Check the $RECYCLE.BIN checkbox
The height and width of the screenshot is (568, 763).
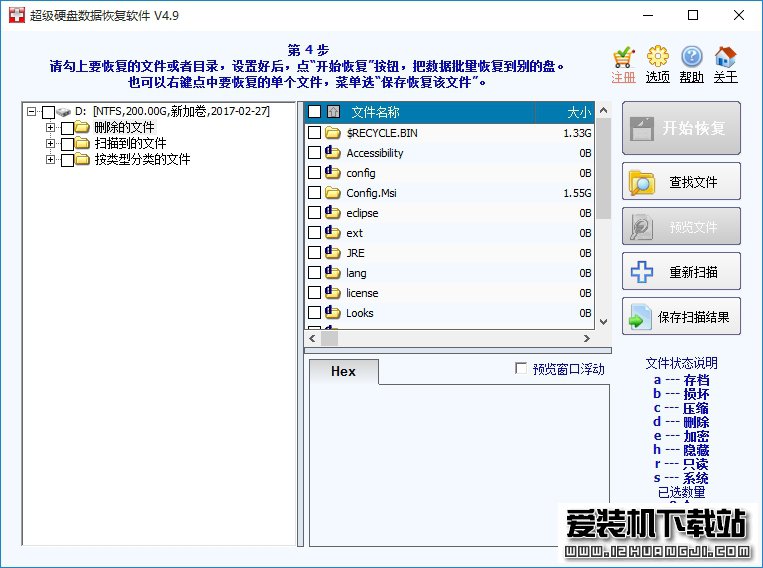314,132
